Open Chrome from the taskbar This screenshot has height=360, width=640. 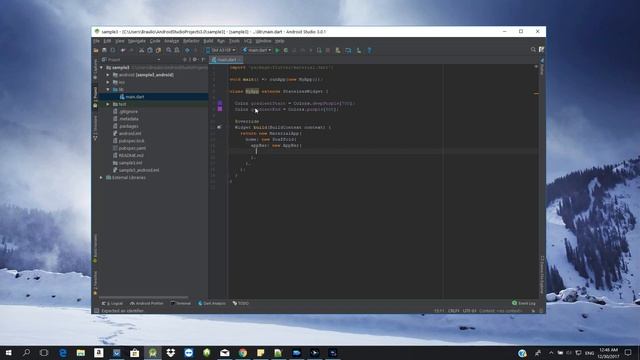click(243, 353)
